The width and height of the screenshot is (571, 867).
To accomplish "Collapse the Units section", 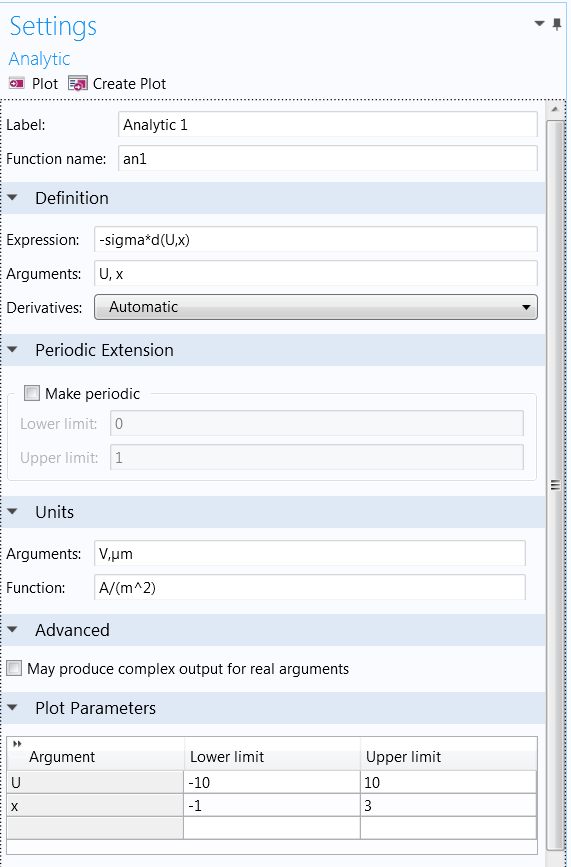I will [13, 512].
